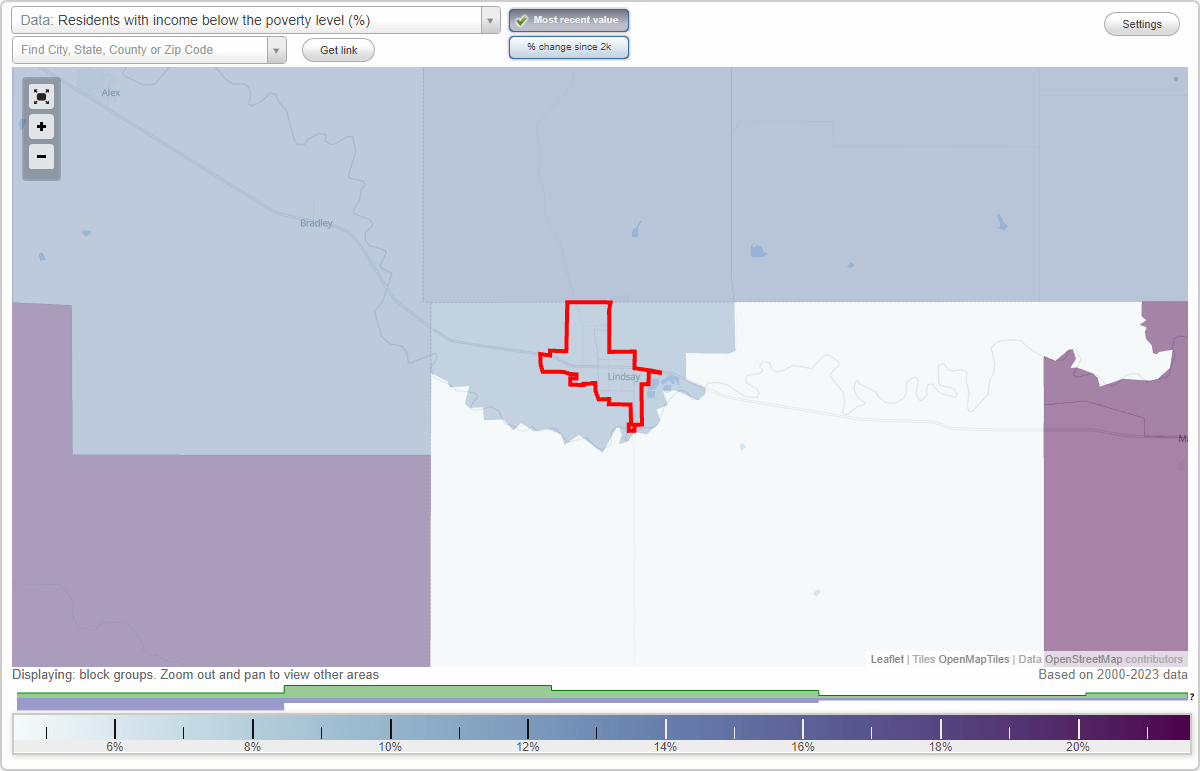
Task: Enable the % change since 2k view
Action: click(568, 46)
